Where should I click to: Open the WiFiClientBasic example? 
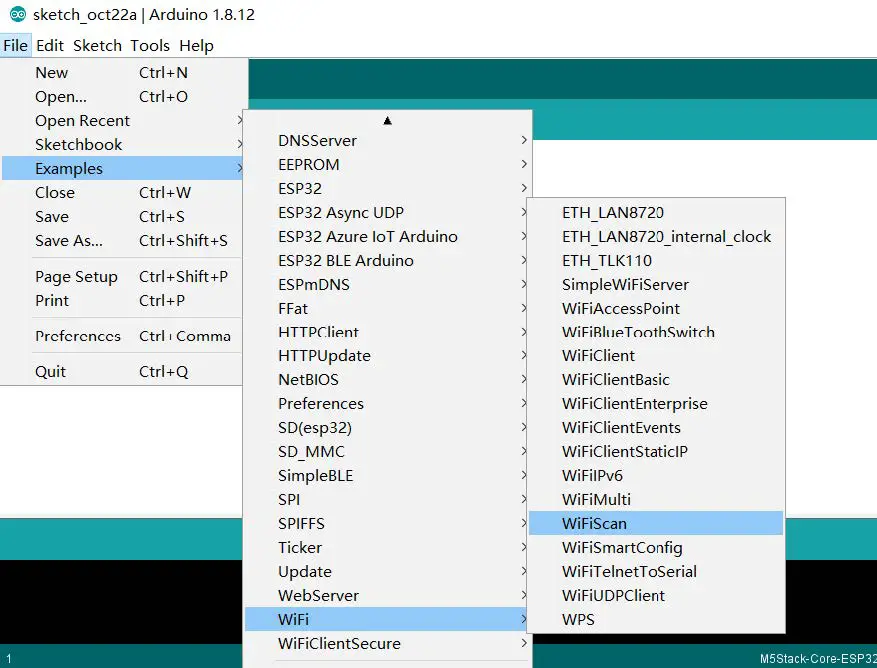point(656,380)
